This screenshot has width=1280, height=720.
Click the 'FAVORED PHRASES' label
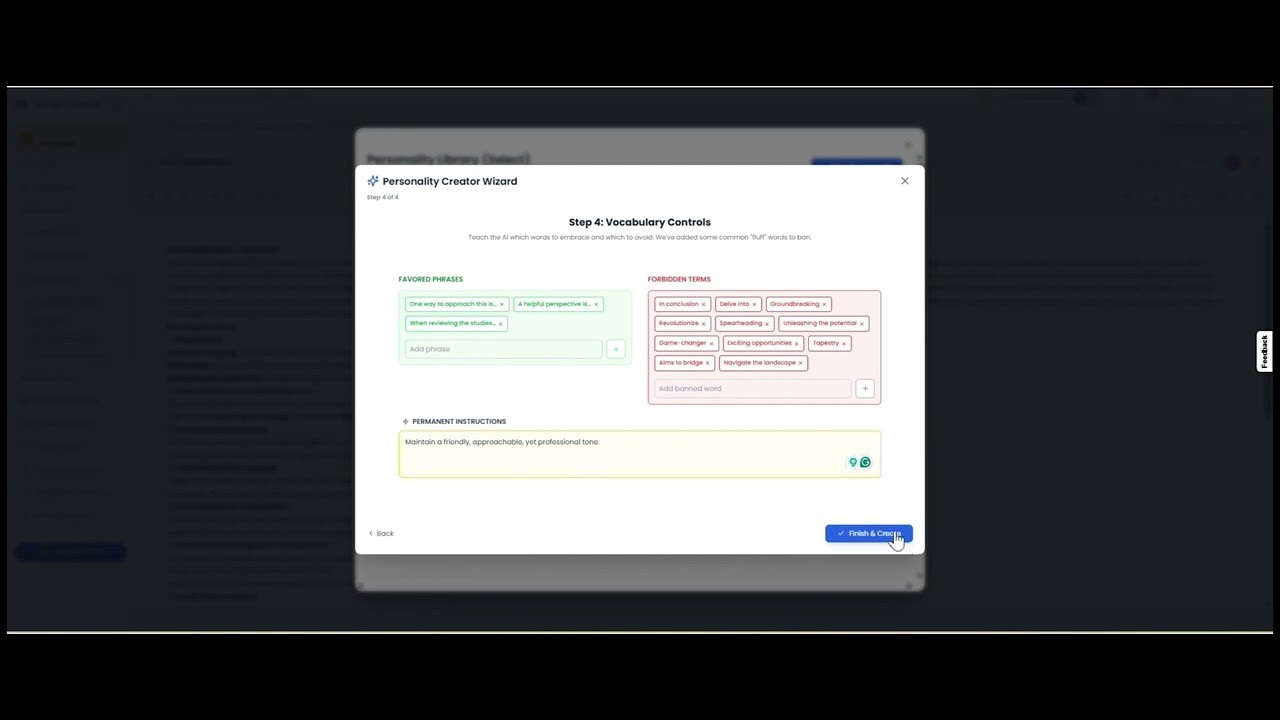click(431, 279)
